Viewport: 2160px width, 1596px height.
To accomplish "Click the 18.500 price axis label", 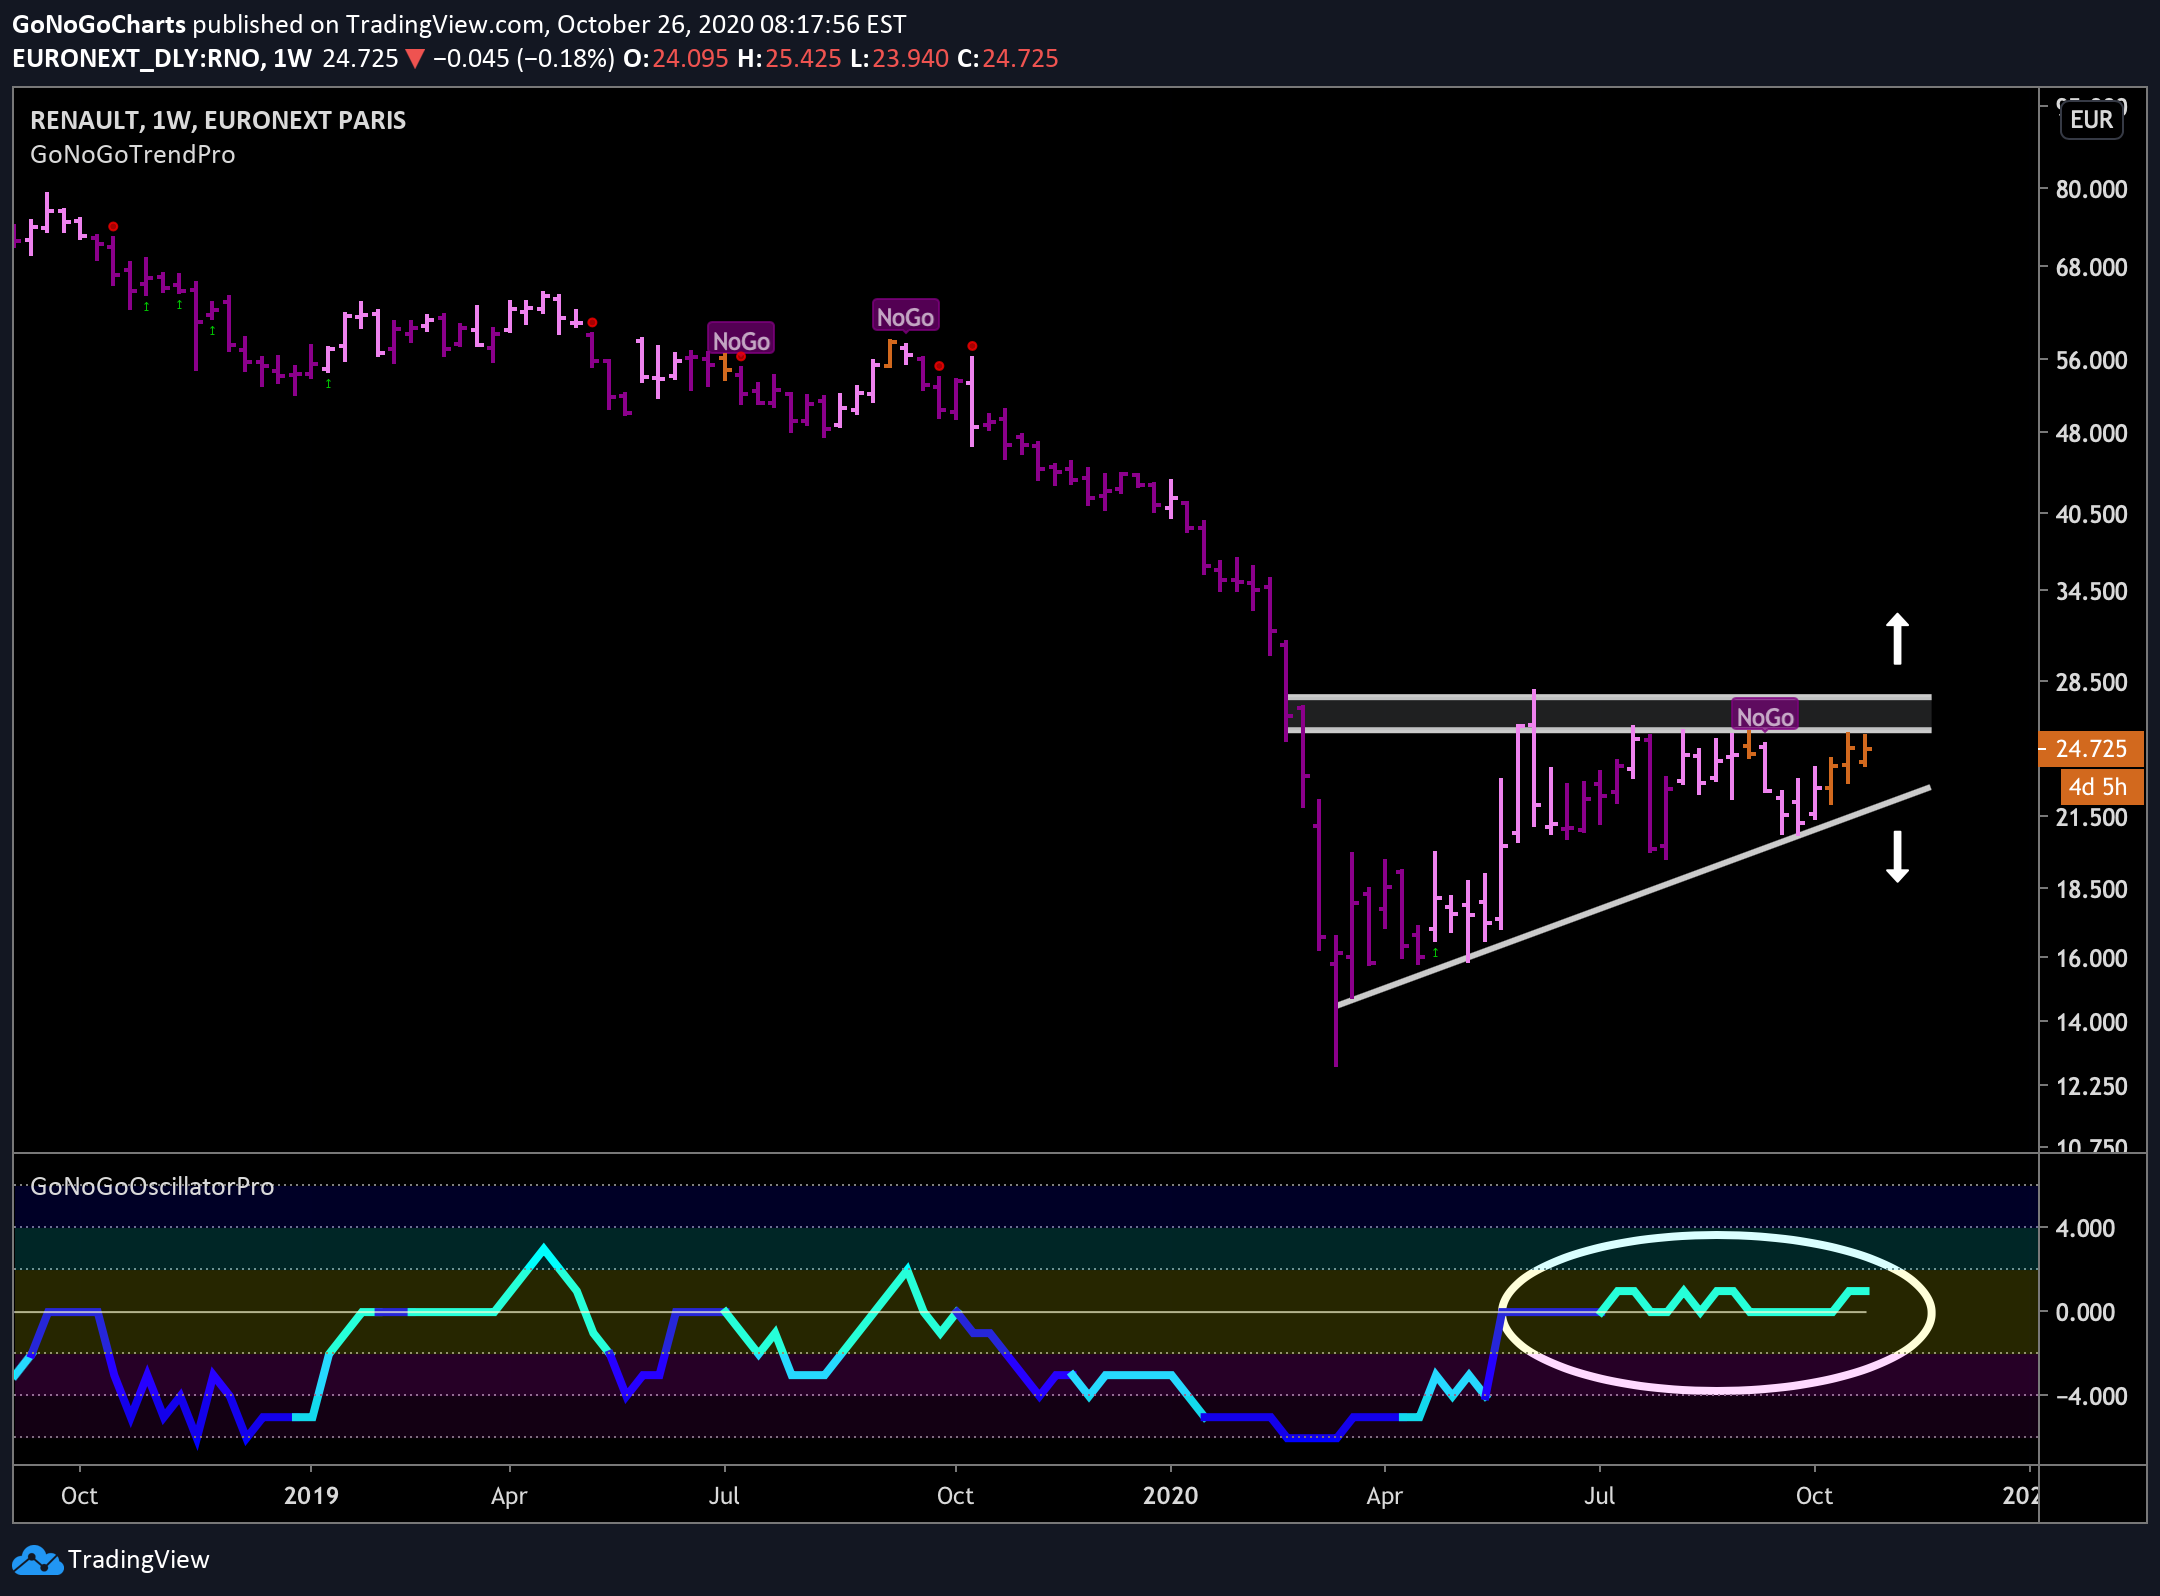I will point(2092,889).
